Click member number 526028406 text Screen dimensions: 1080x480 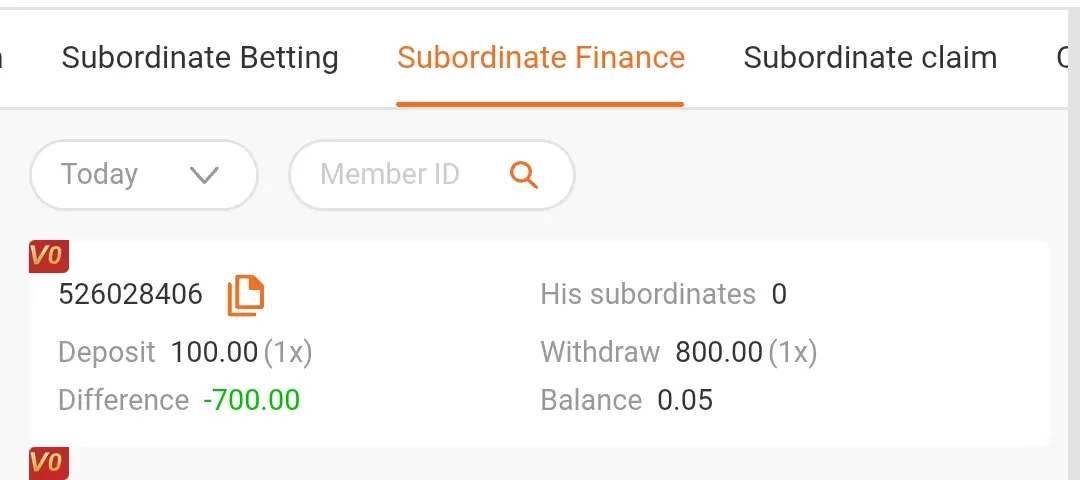[131, 295]
